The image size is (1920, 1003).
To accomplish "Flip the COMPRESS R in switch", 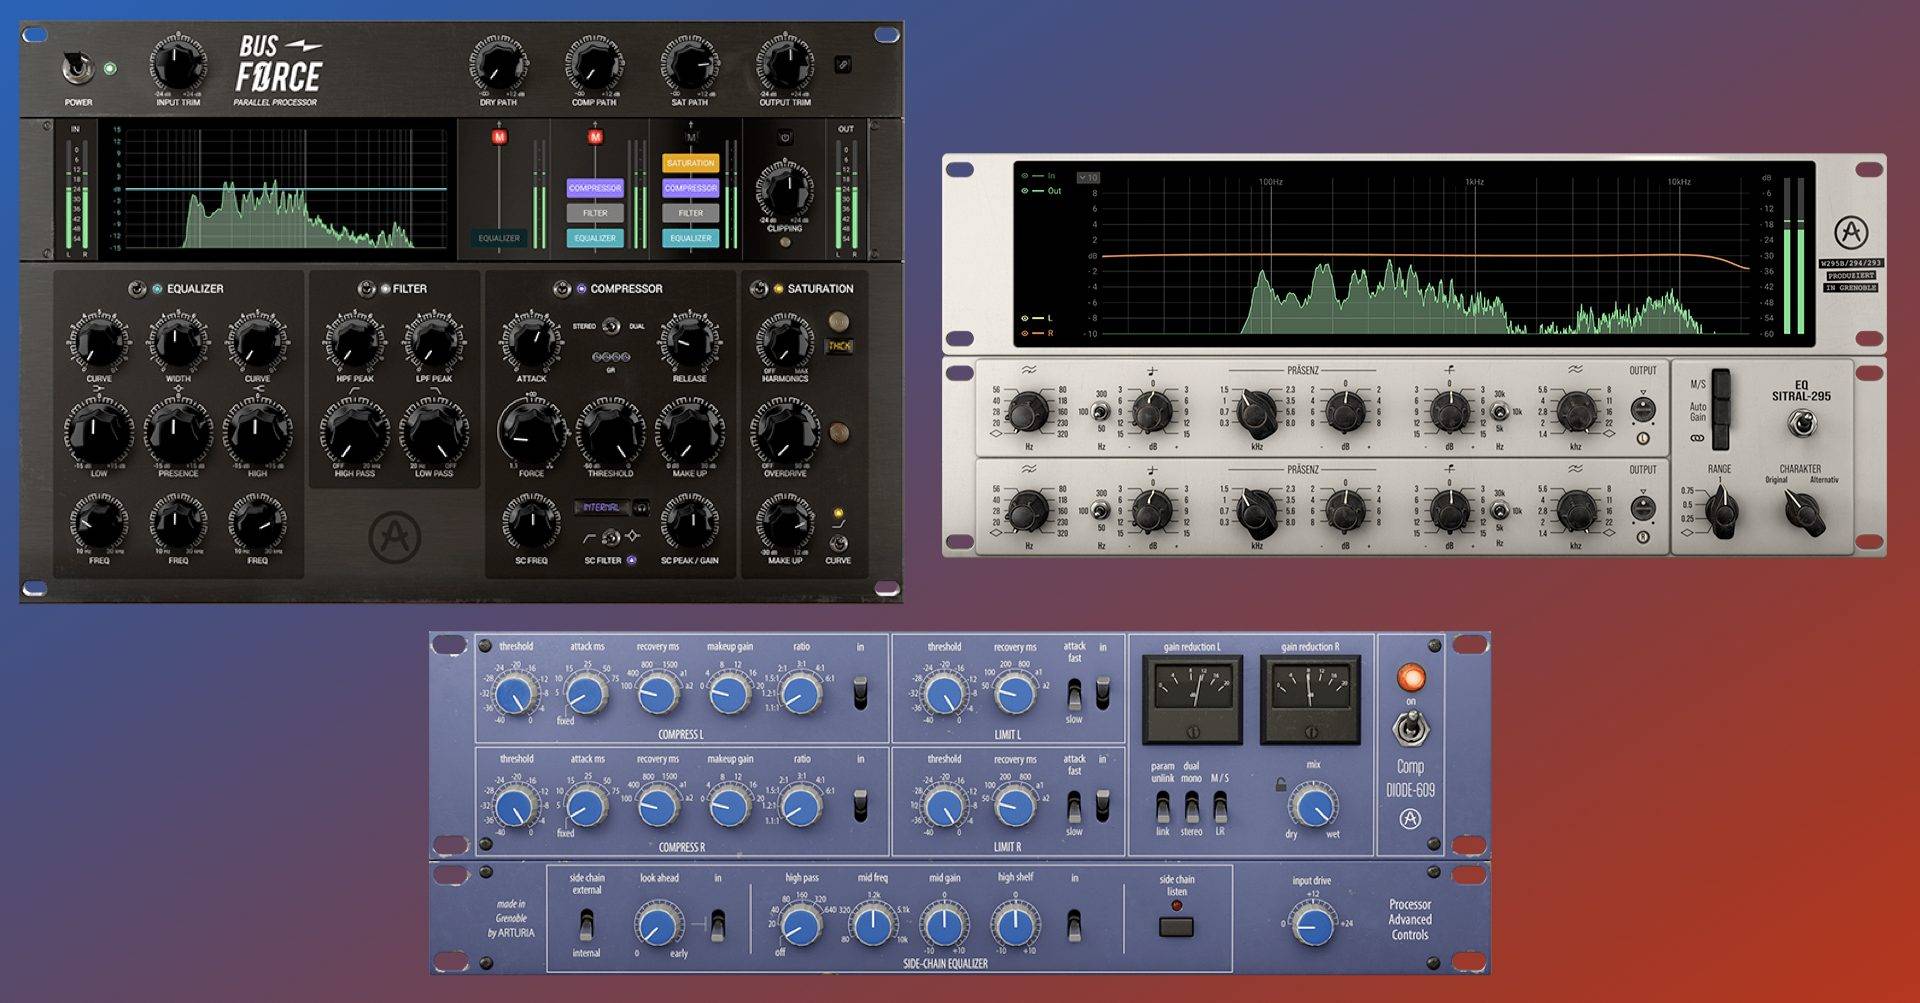I will click(860, 805).
